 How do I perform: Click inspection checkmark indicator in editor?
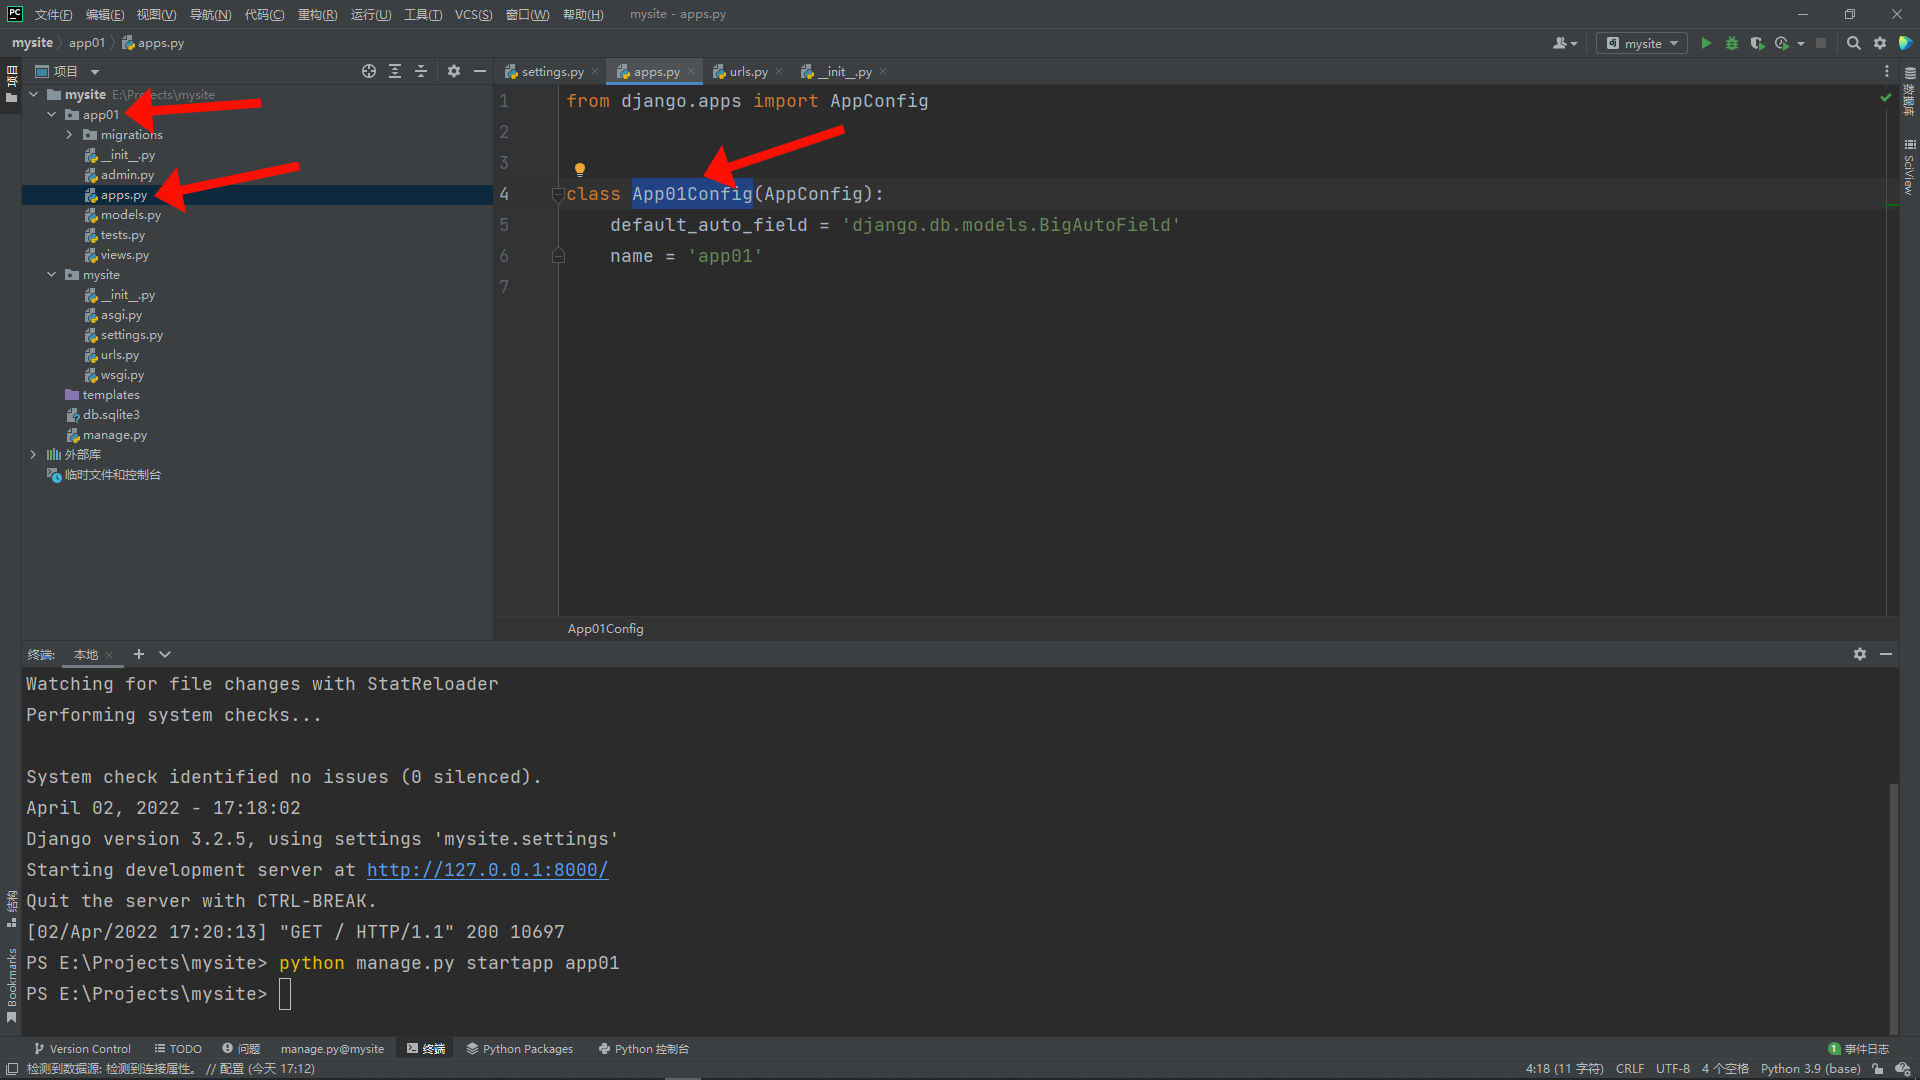1886,98
